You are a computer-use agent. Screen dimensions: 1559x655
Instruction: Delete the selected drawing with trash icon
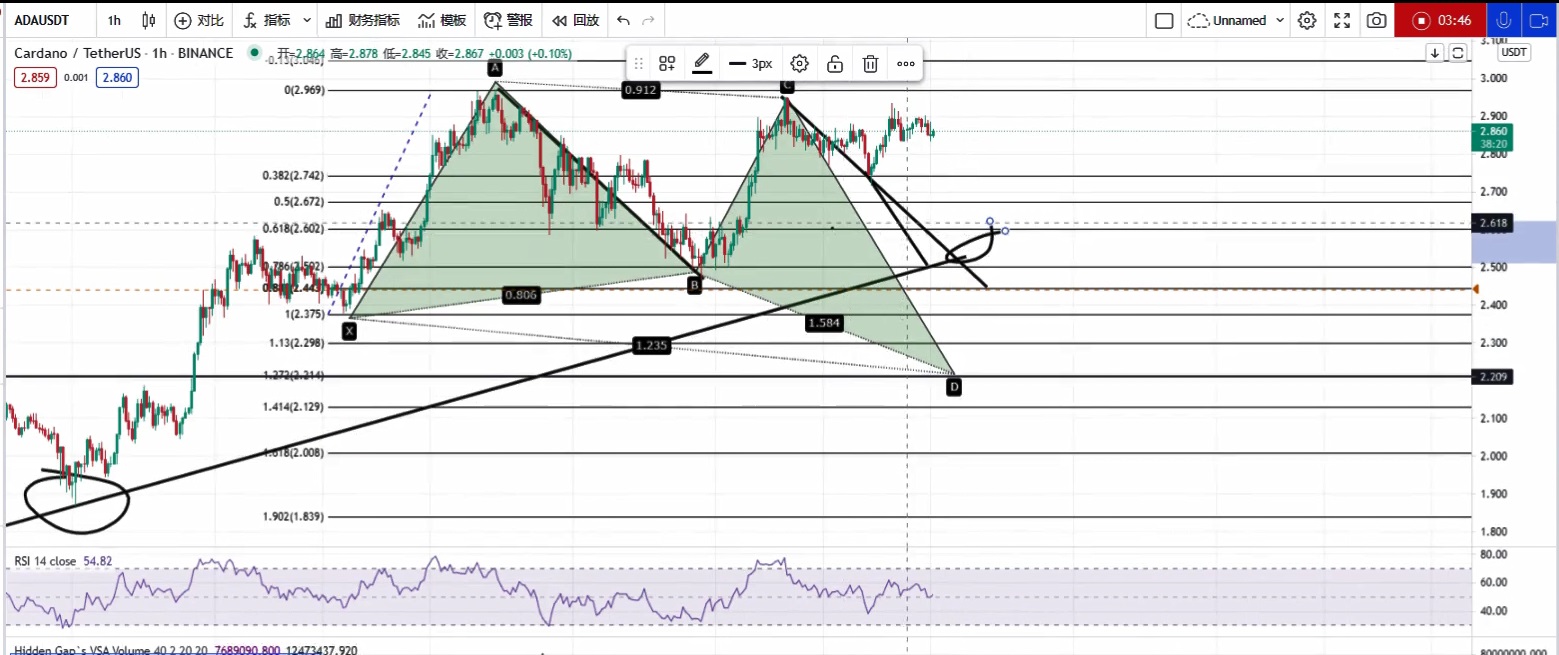click(x=870, y=64)
